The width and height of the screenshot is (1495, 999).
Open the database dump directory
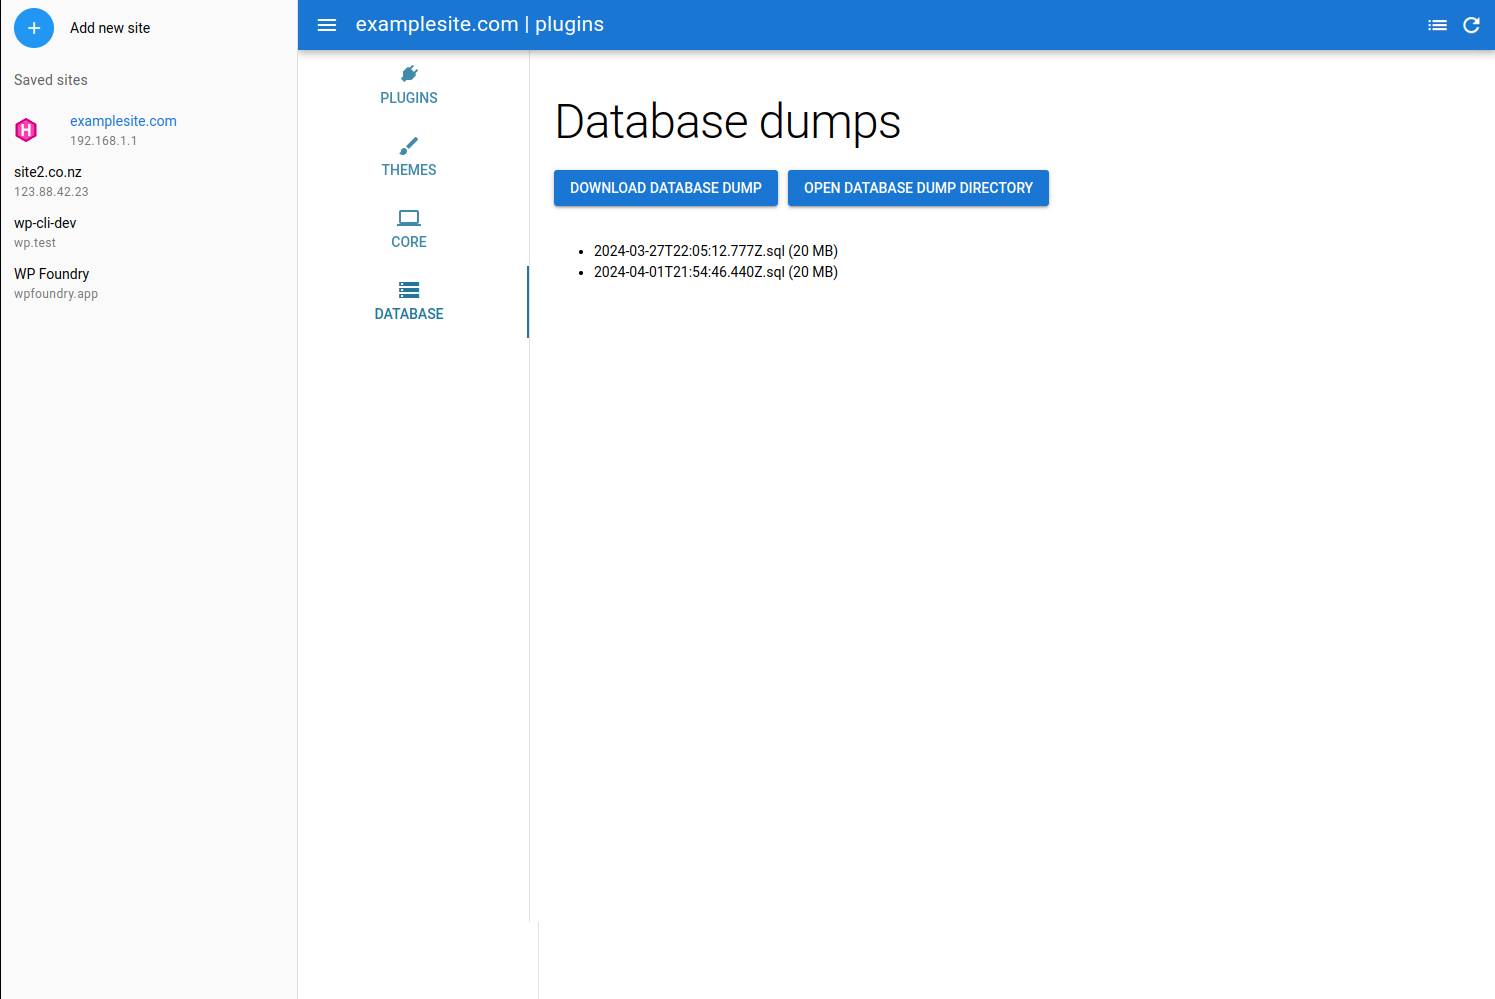pyautogui.click(x=918, y=188)
